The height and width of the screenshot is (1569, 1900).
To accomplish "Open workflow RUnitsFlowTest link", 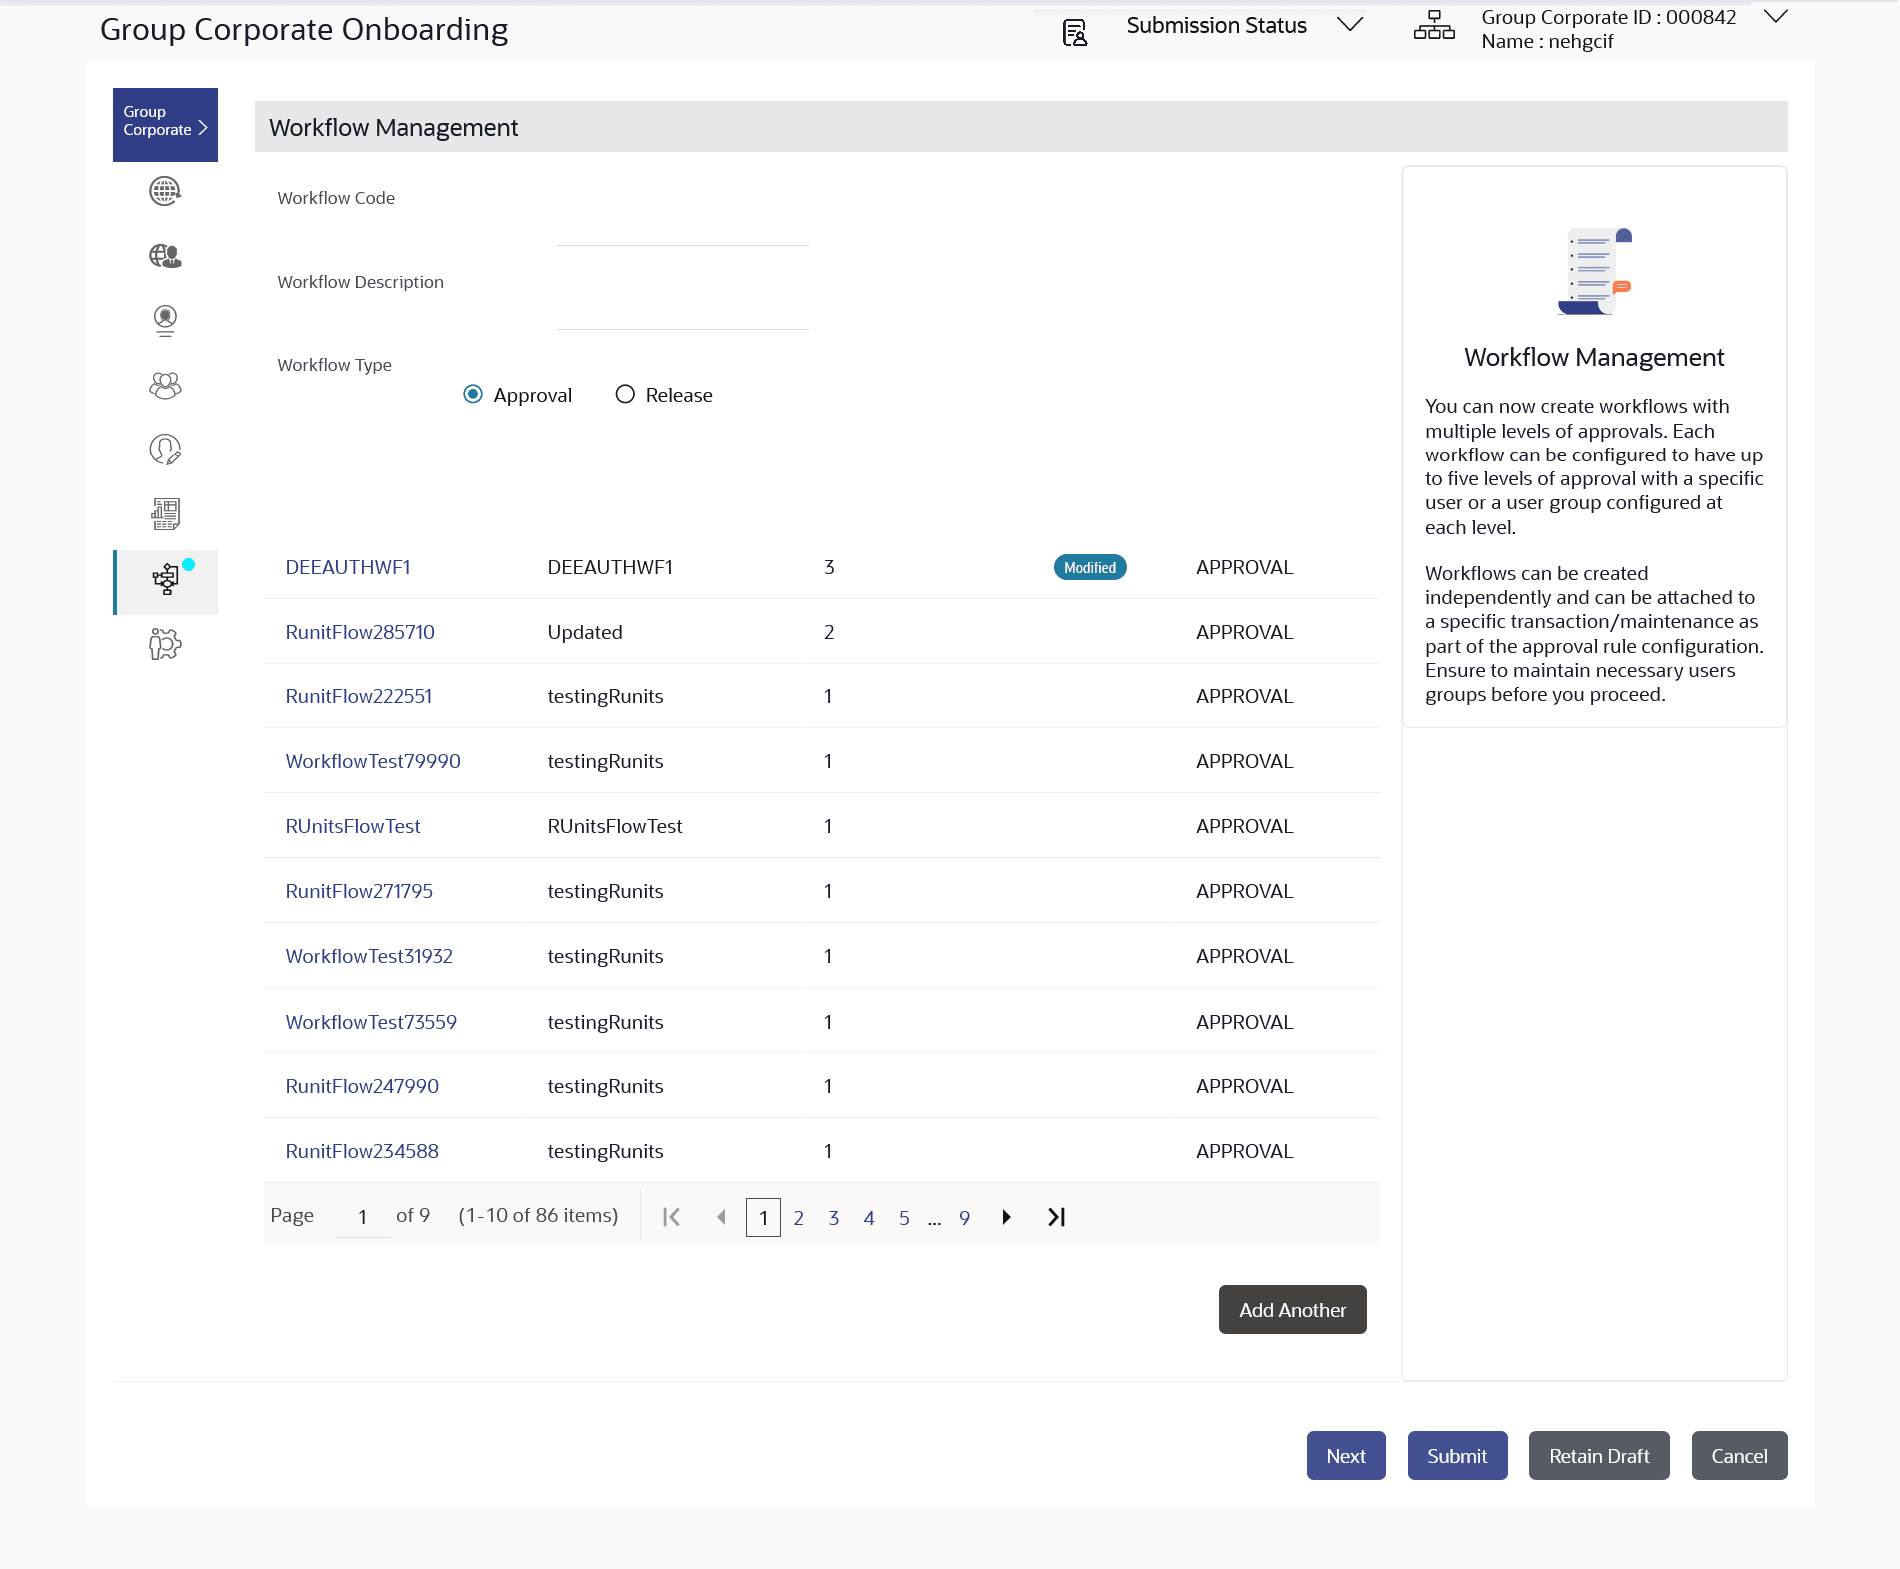I will click(353, 826).
